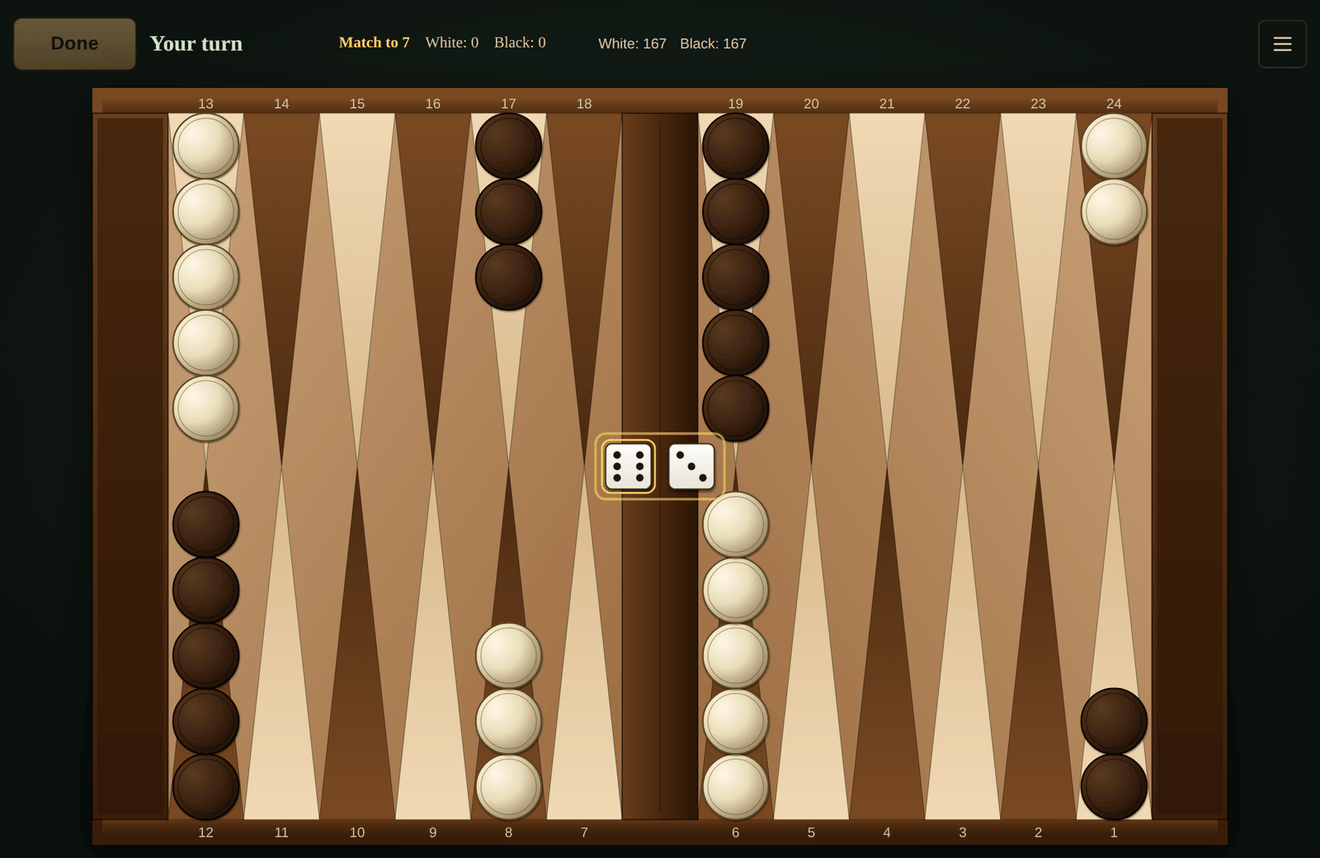Image resolution: width=1320 pixels, height=858 pixels.
Task: Click the Done button
Action: 75,44
